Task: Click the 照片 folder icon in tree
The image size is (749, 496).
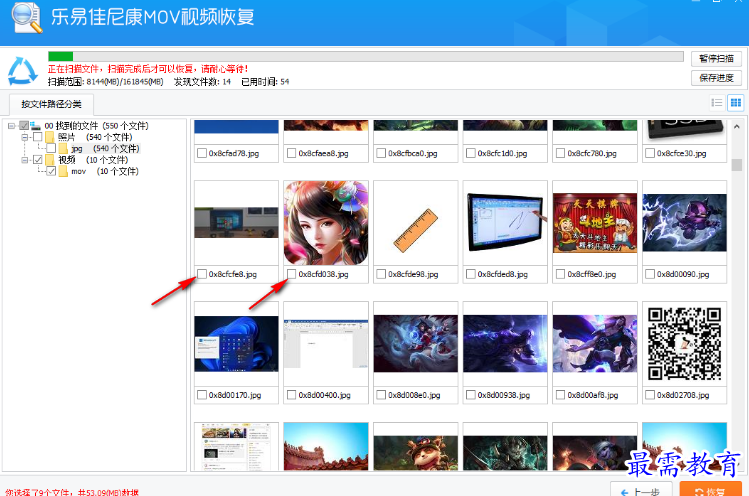Action: [50, 137]
